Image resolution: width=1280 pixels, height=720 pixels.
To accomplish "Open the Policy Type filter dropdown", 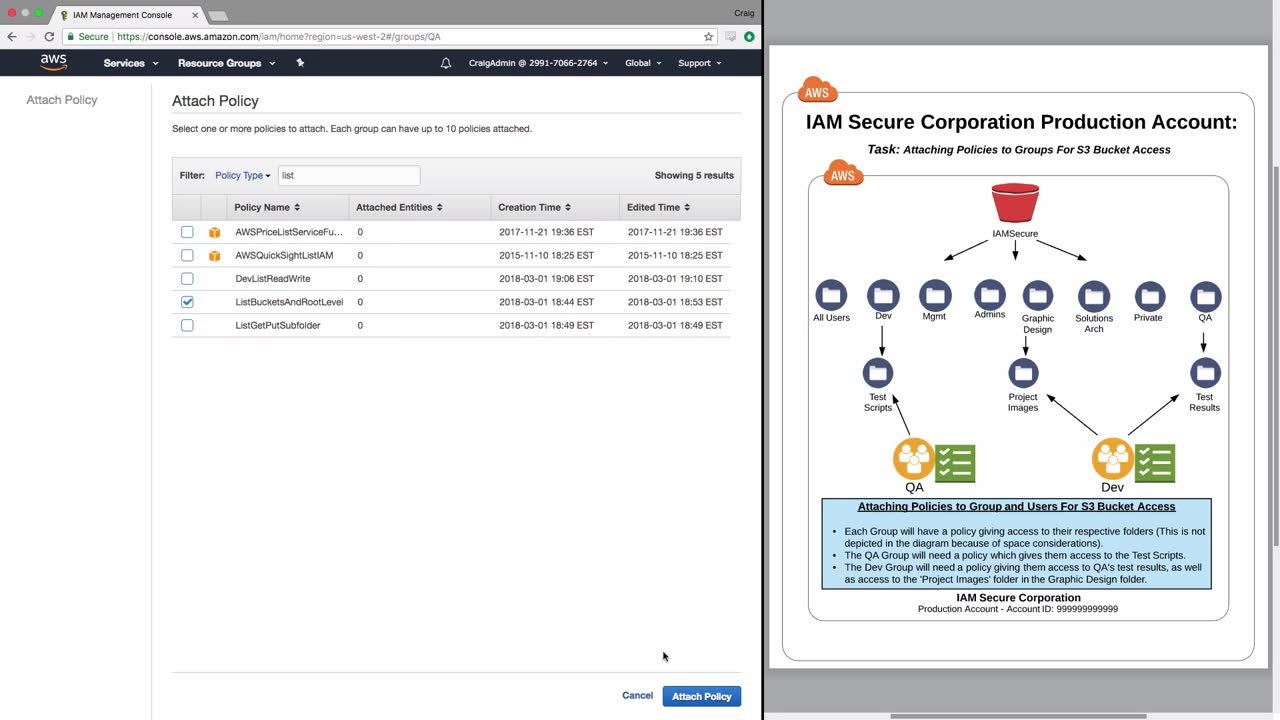I will point(243,175).
